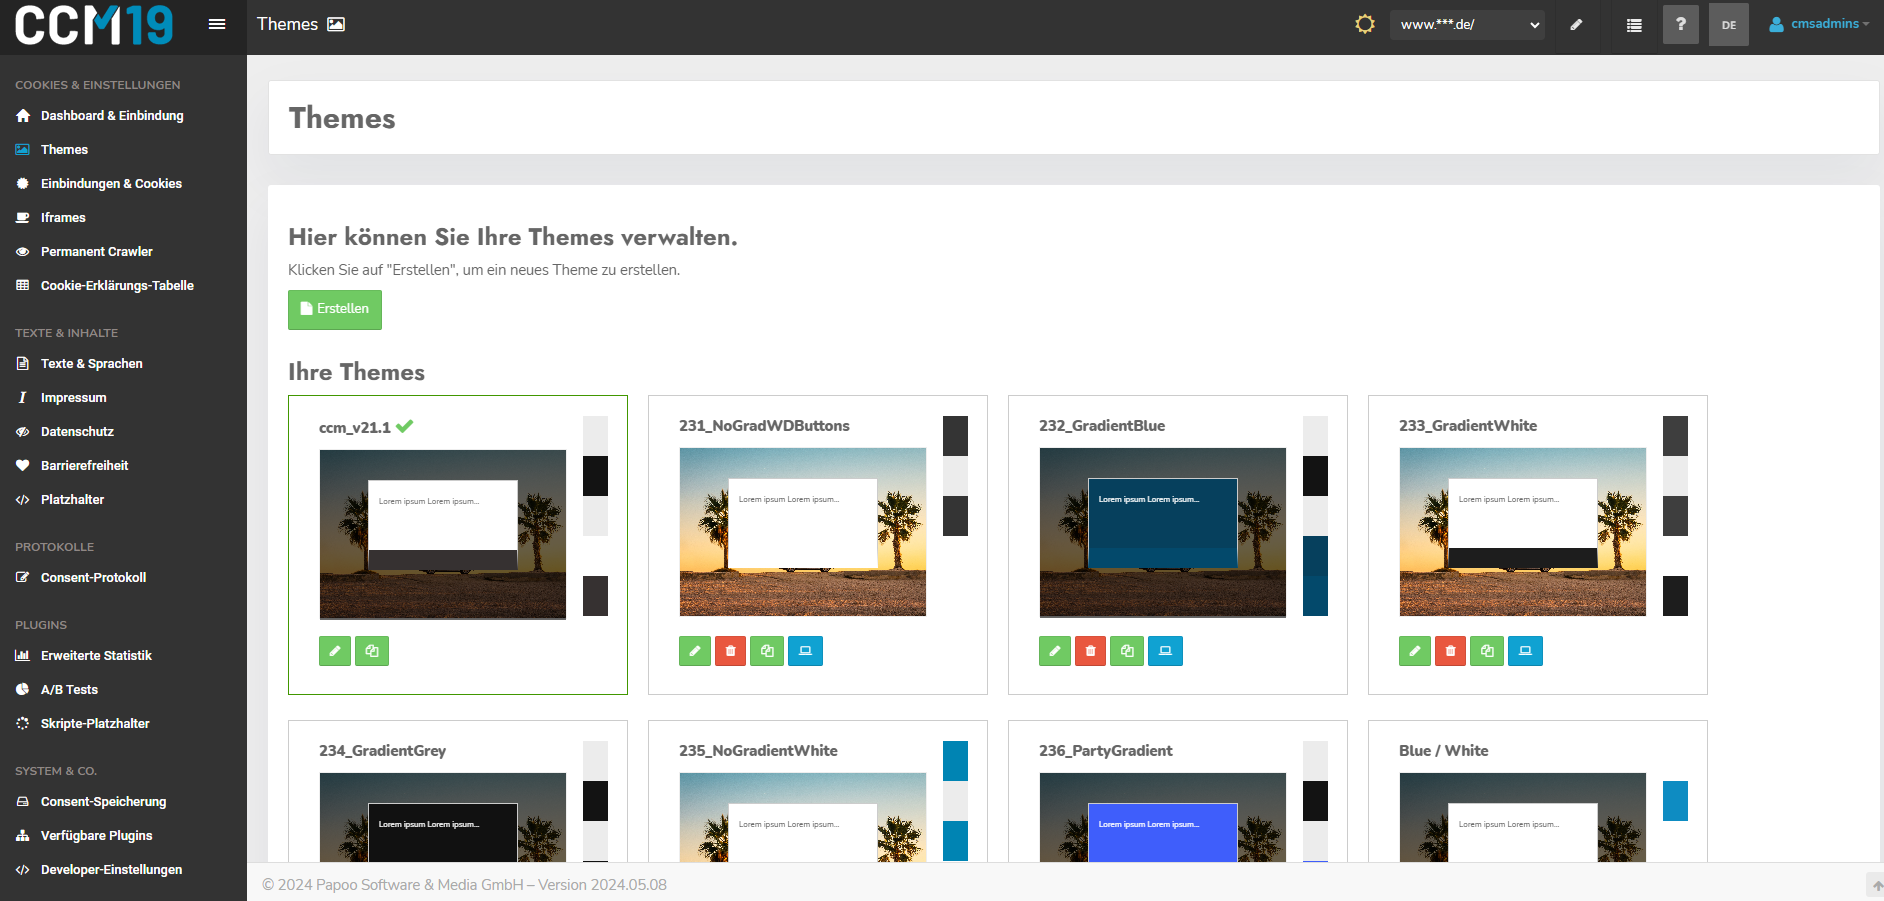1884x901 pixels.
Task: Click the blue swatch of 232_GradientBlue
Action: (1316, 576)
